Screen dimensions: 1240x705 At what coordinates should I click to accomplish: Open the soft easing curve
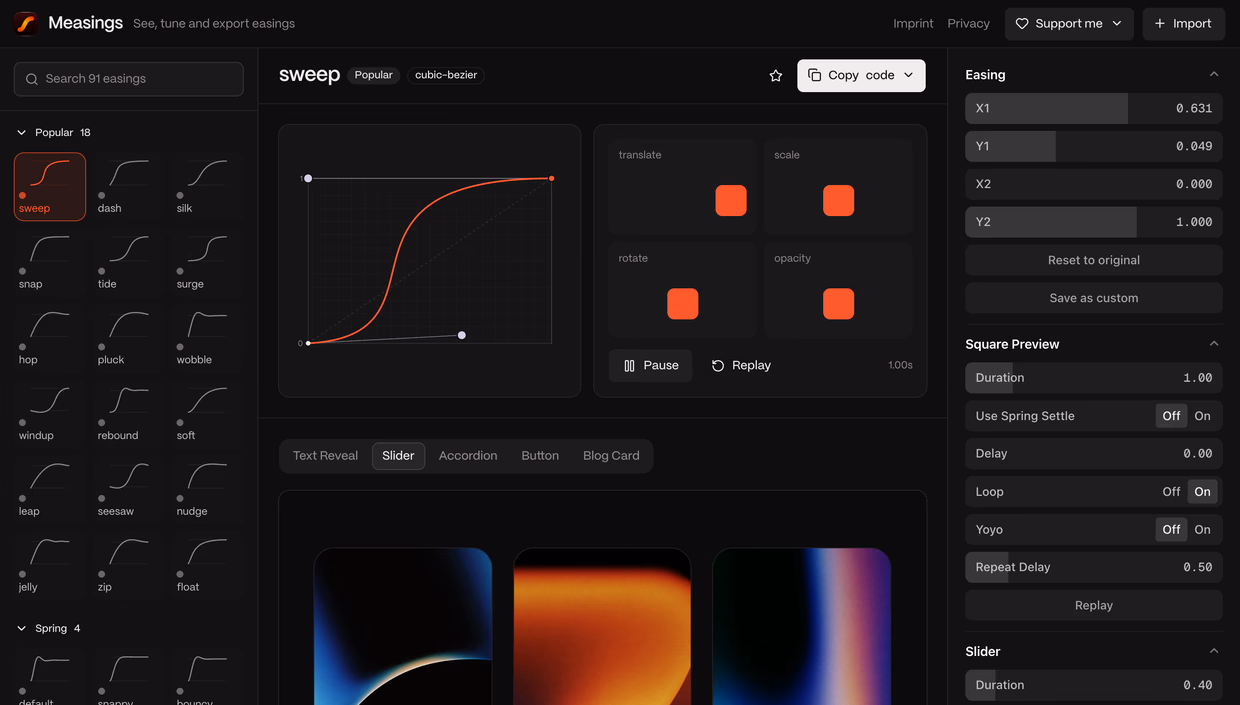[x=208, y=414]
